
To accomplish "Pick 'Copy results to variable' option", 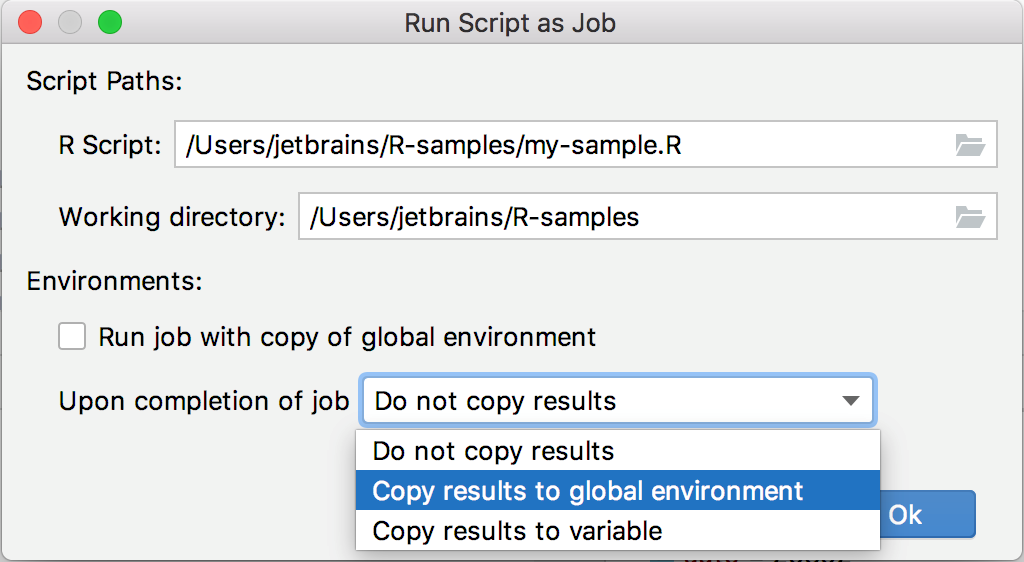I will [517, 530].
